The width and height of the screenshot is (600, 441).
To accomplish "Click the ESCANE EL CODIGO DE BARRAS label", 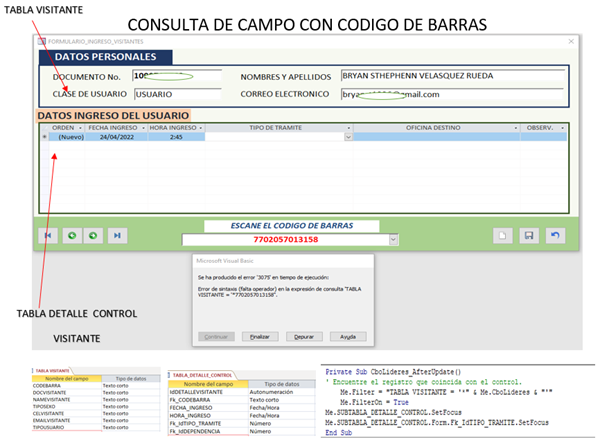I will (x=292, y=226).
